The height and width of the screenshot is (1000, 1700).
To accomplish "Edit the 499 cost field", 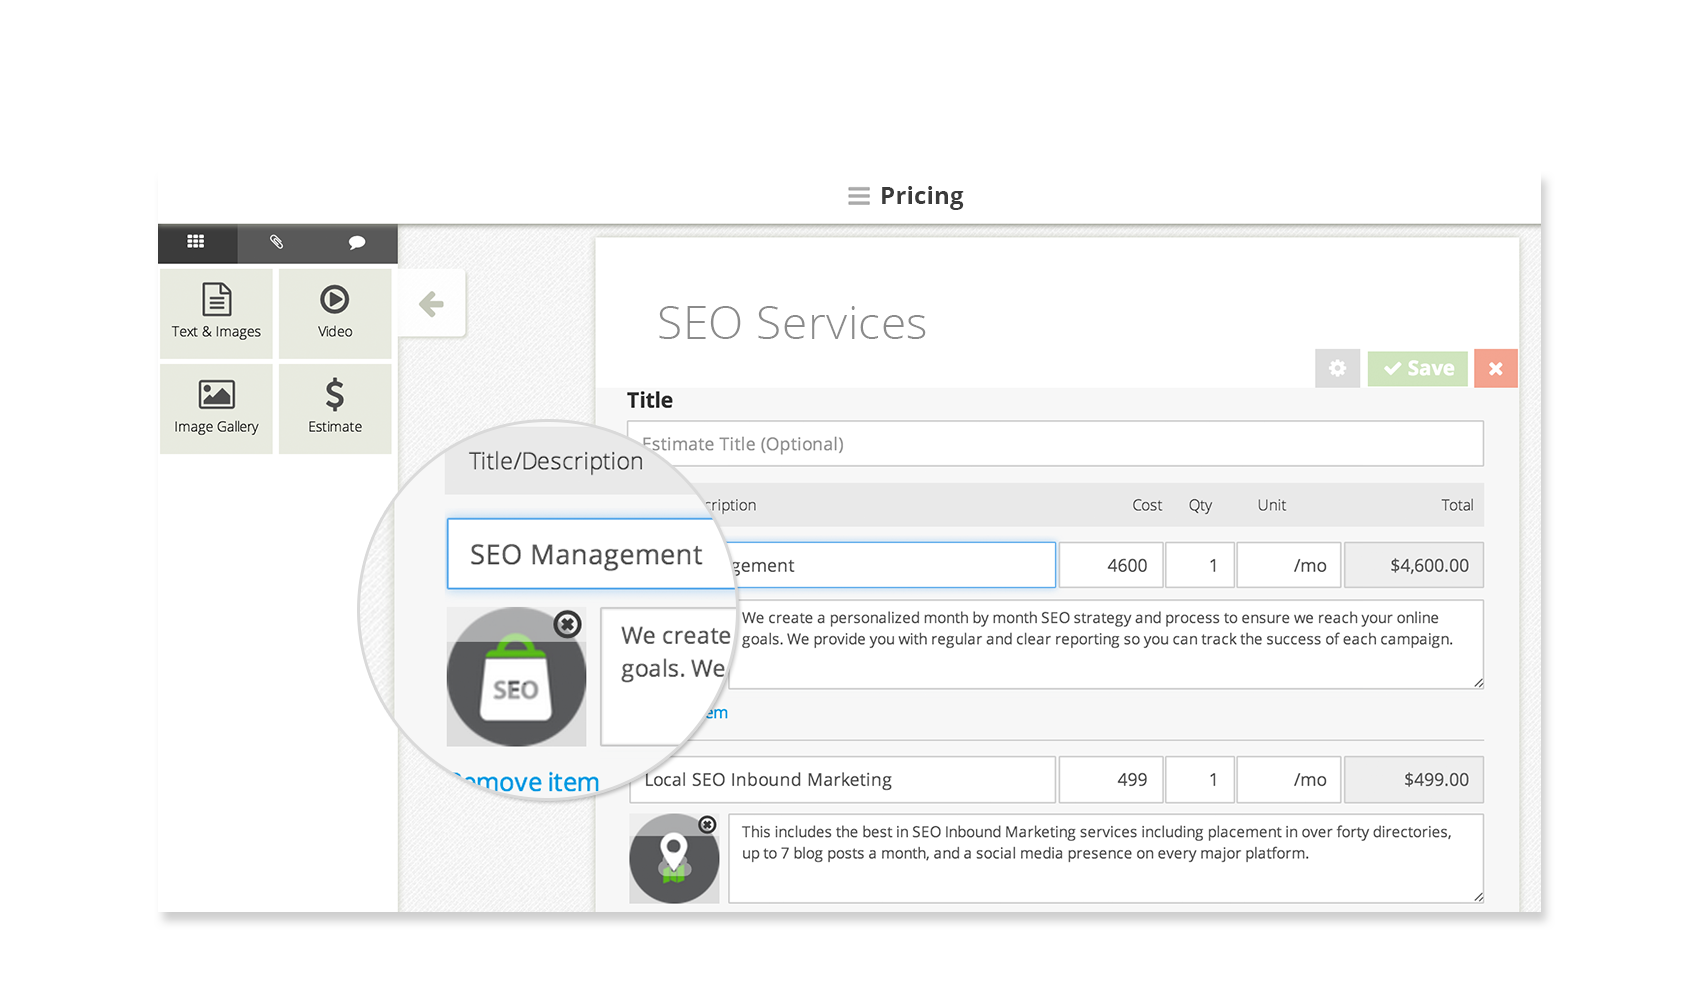I will [x=1110, y=780].
